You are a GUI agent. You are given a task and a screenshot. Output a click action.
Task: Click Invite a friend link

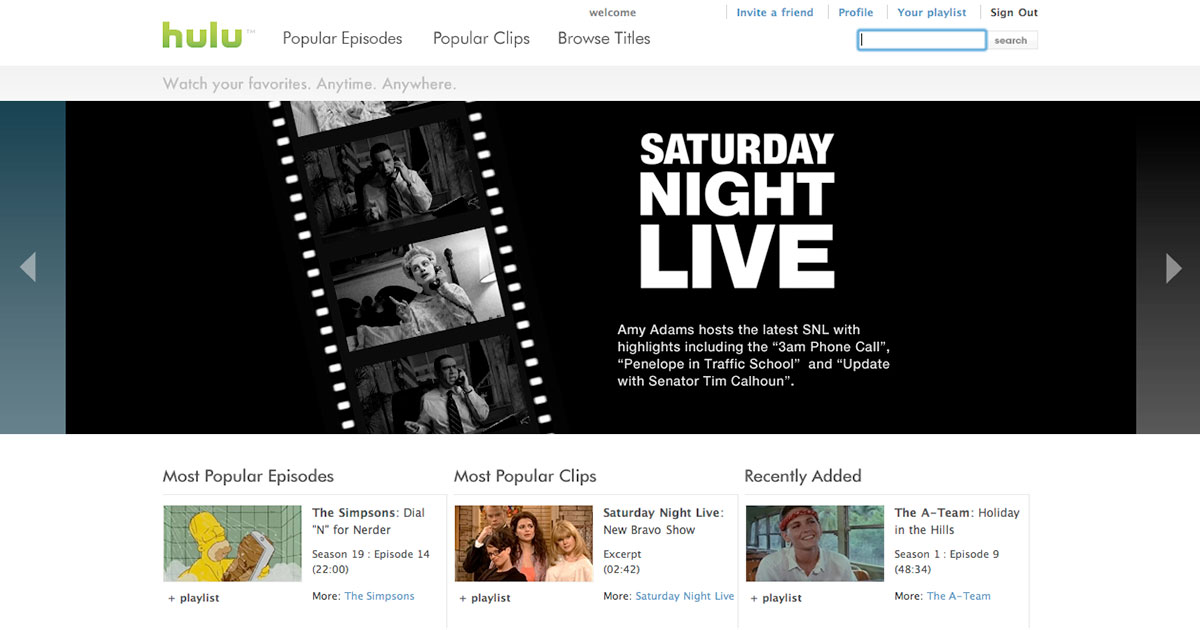(x=775, y=13)
